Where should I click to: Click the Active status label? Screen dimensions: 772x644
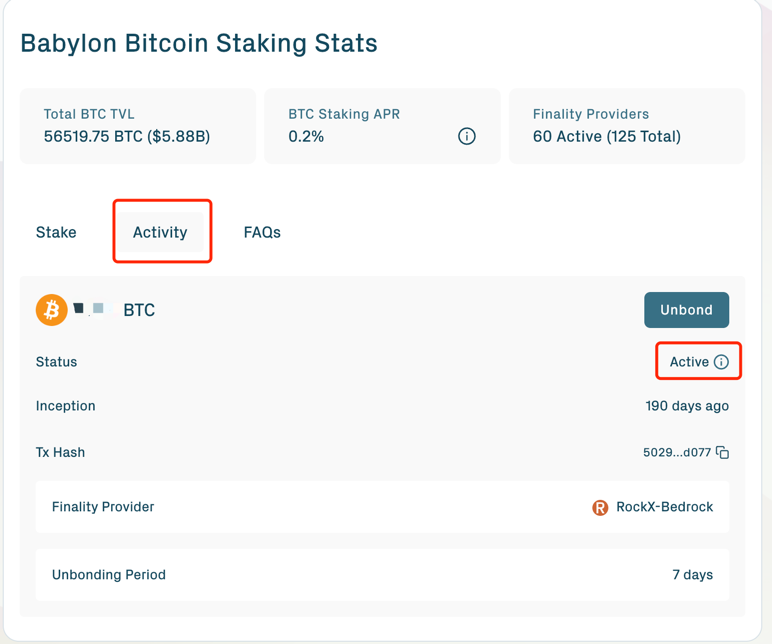coord(689,362)
